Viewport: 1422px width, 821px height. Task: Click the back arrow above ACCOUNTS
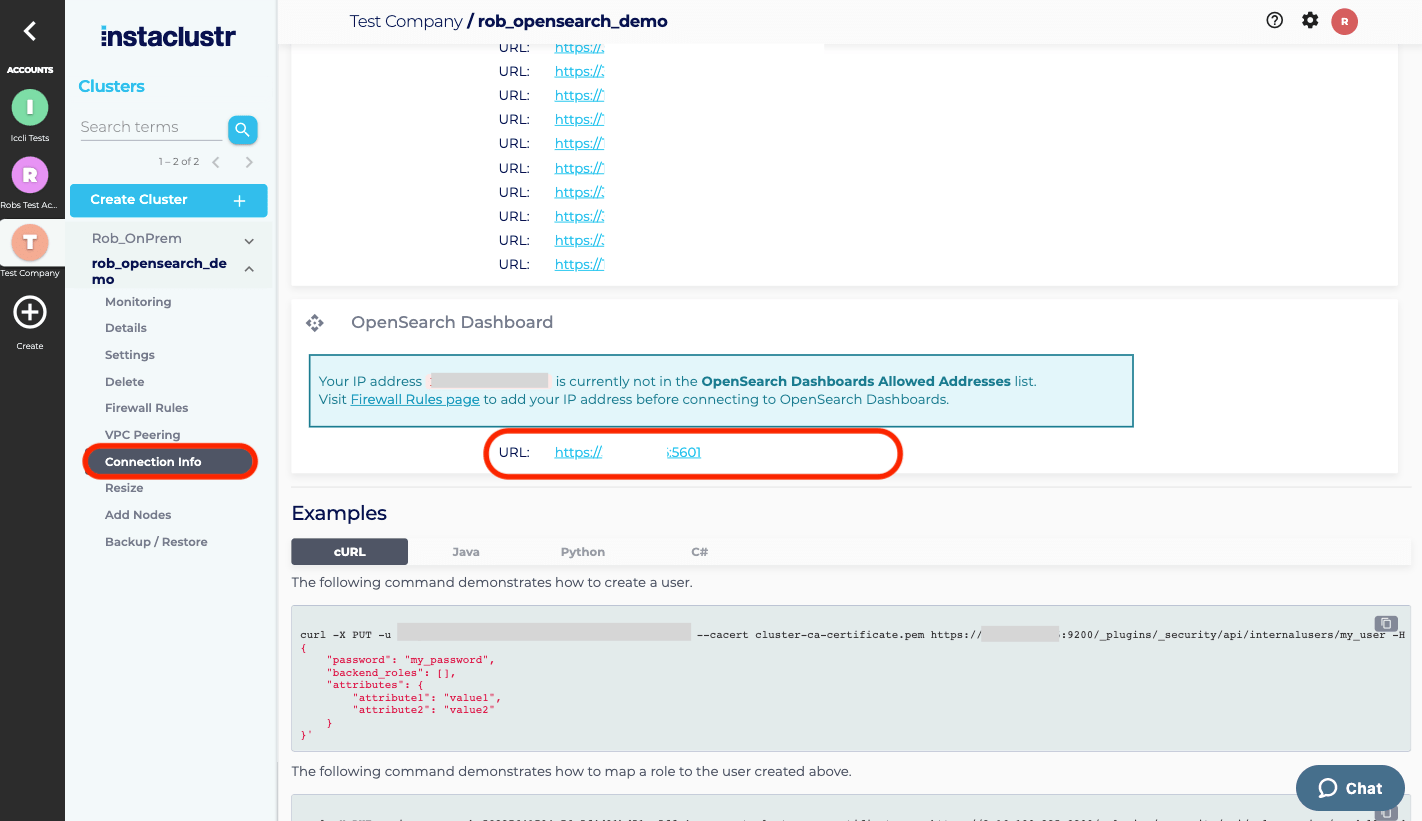pos(31,31)
